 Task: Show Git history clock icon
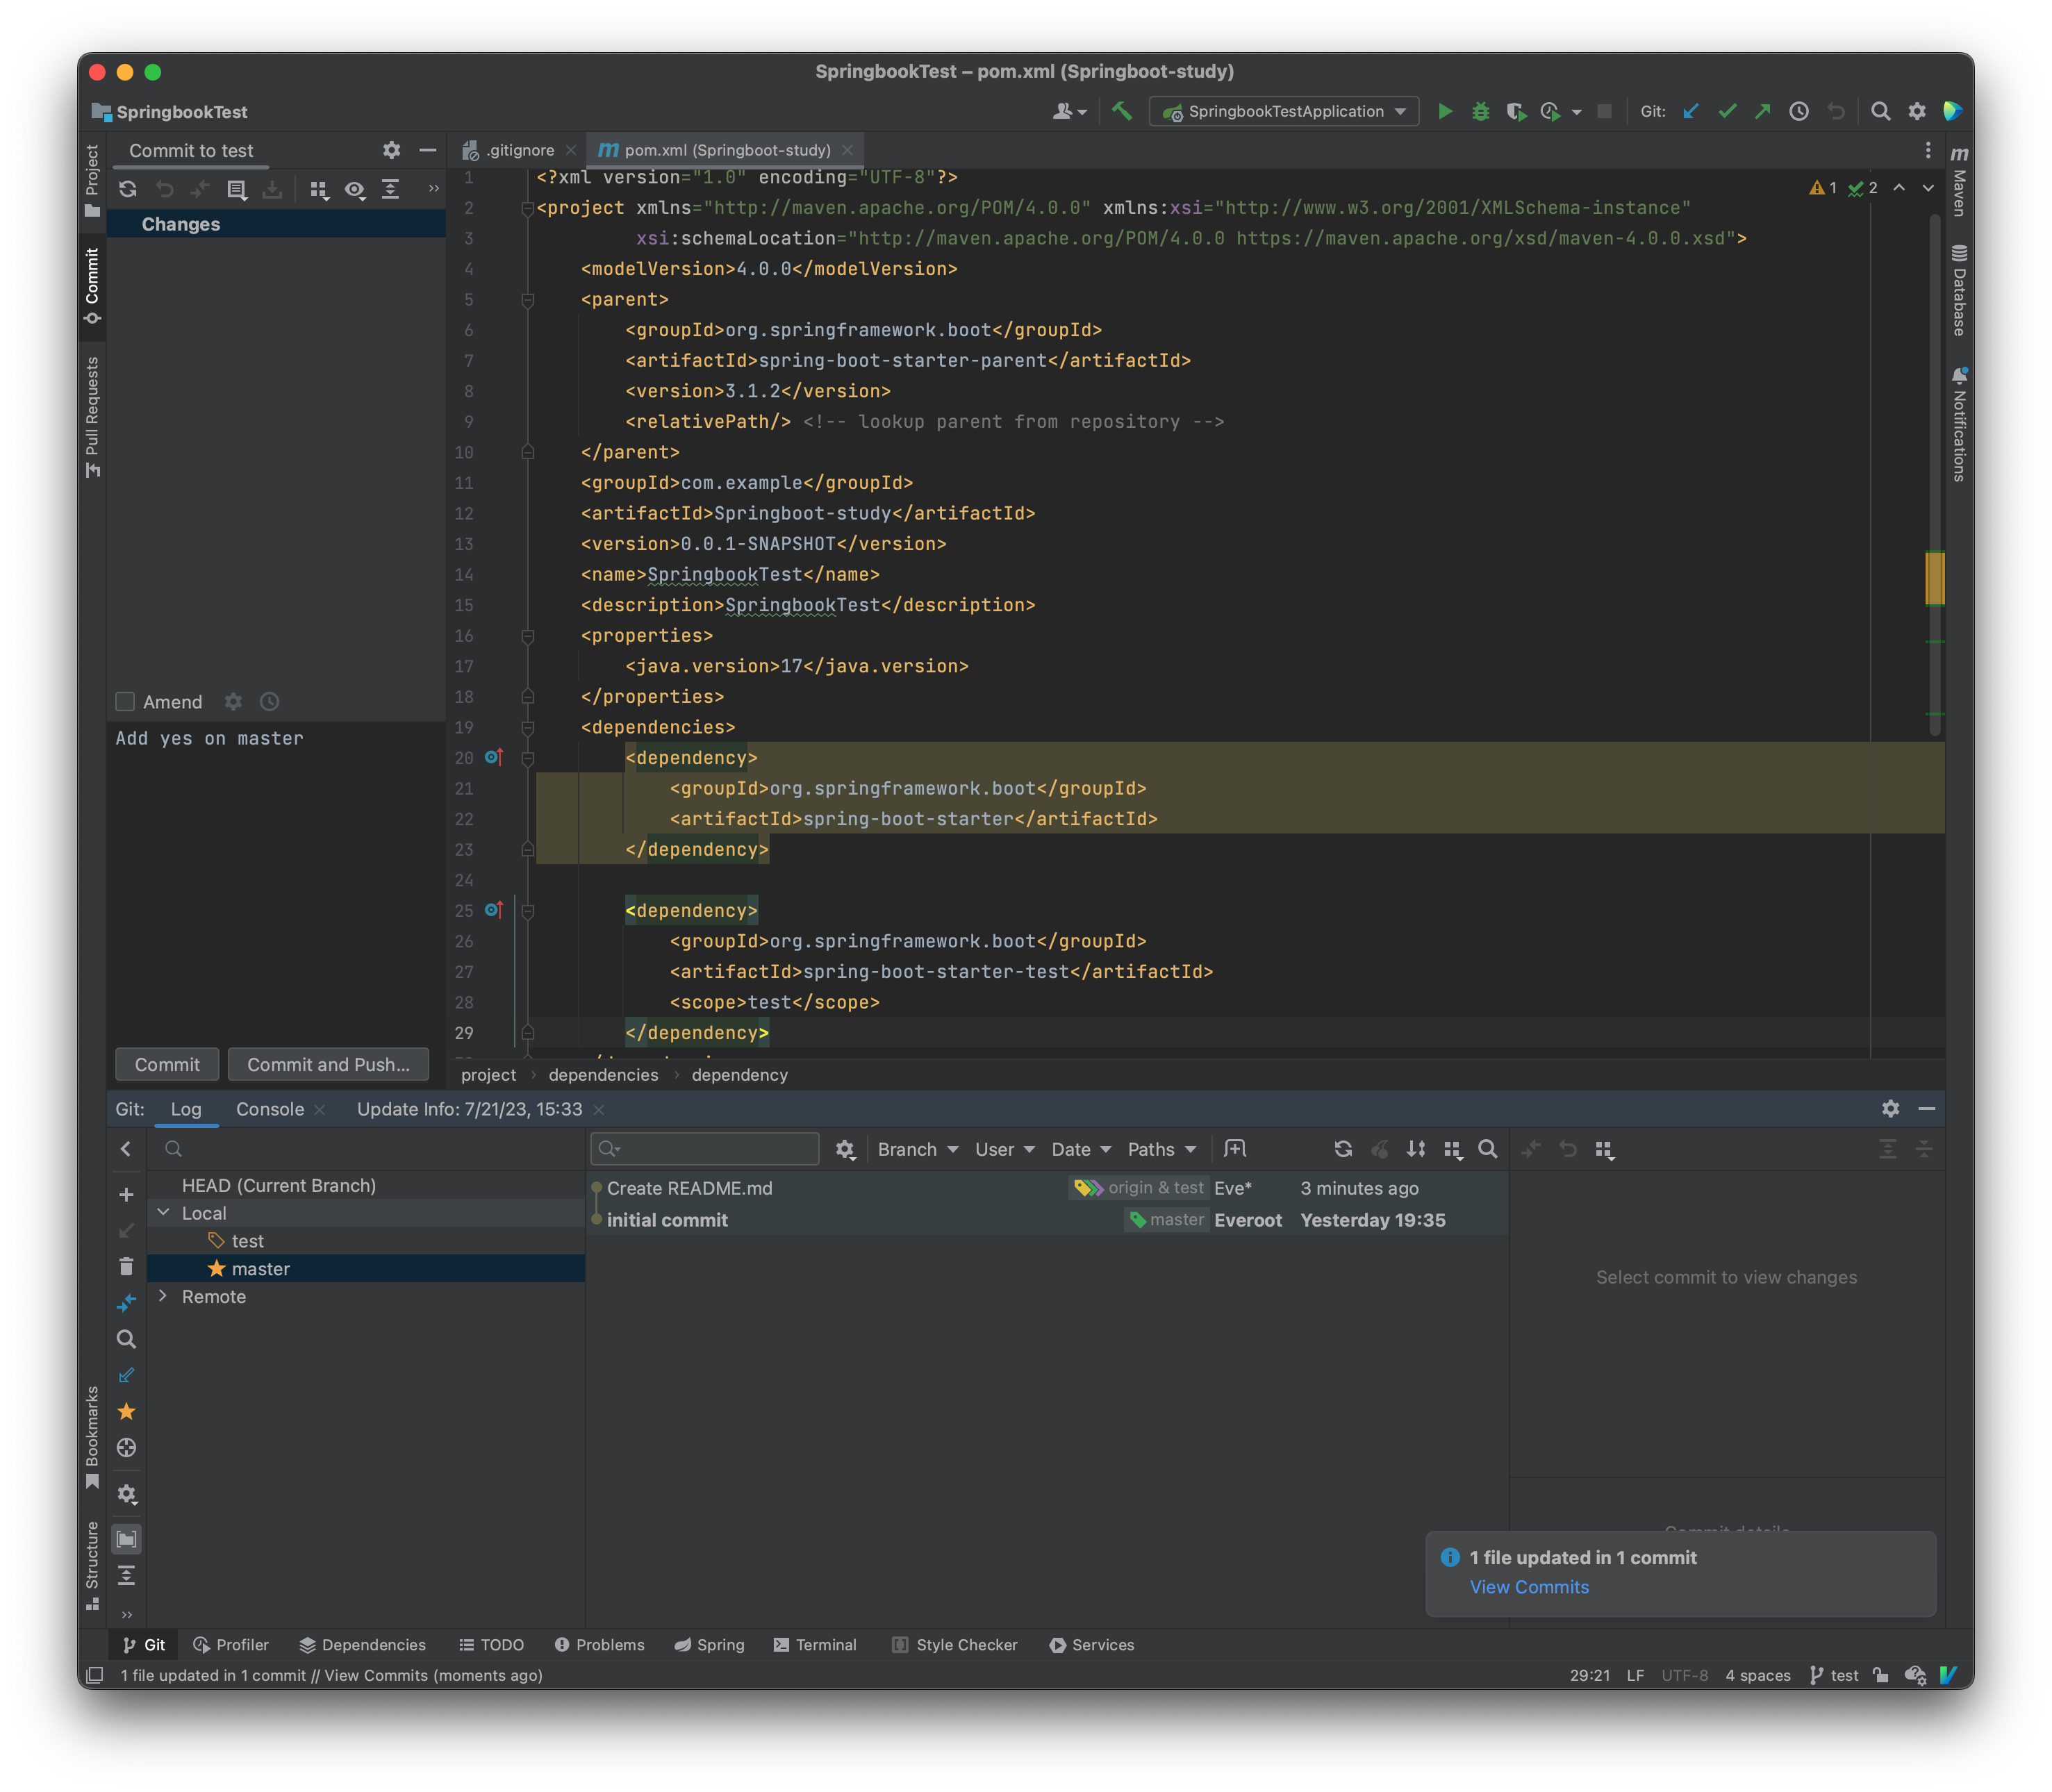(1799, 111)
